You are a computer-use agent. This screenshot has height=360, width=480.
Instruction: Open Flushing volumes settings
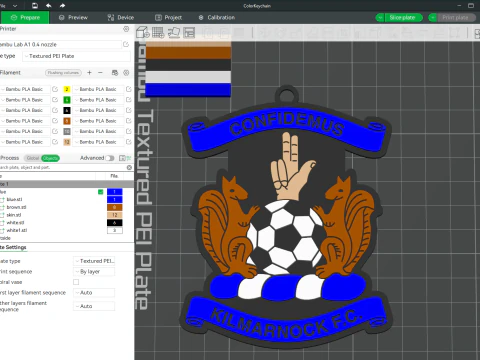(63, 73)
